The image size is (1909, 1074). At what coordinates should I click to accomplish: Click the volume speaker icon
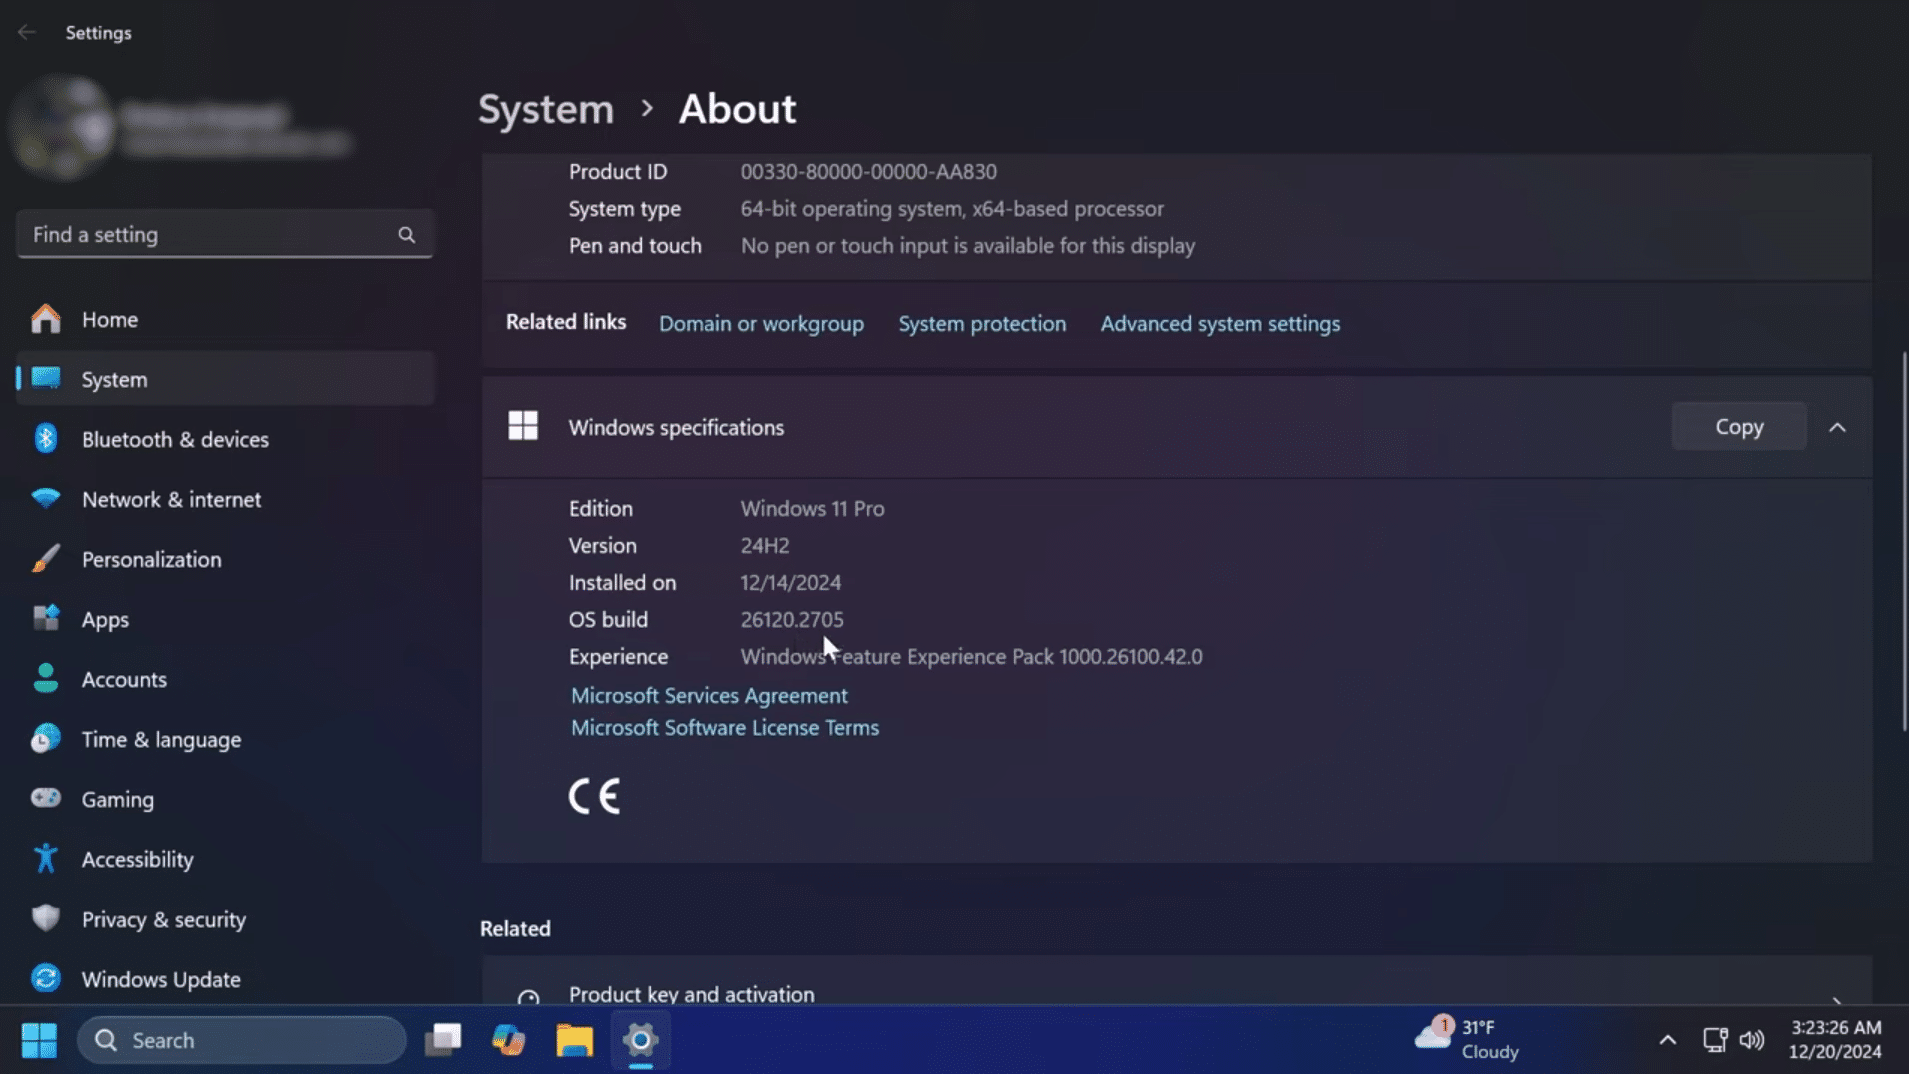pyautogui.click(x=1752, y=1040)
